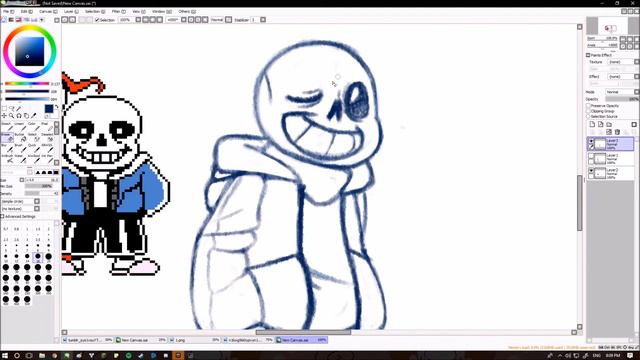The height and width of the screenshot is (360, 640).
Task: Open the Layer menu
Action: tap(71, 11)
